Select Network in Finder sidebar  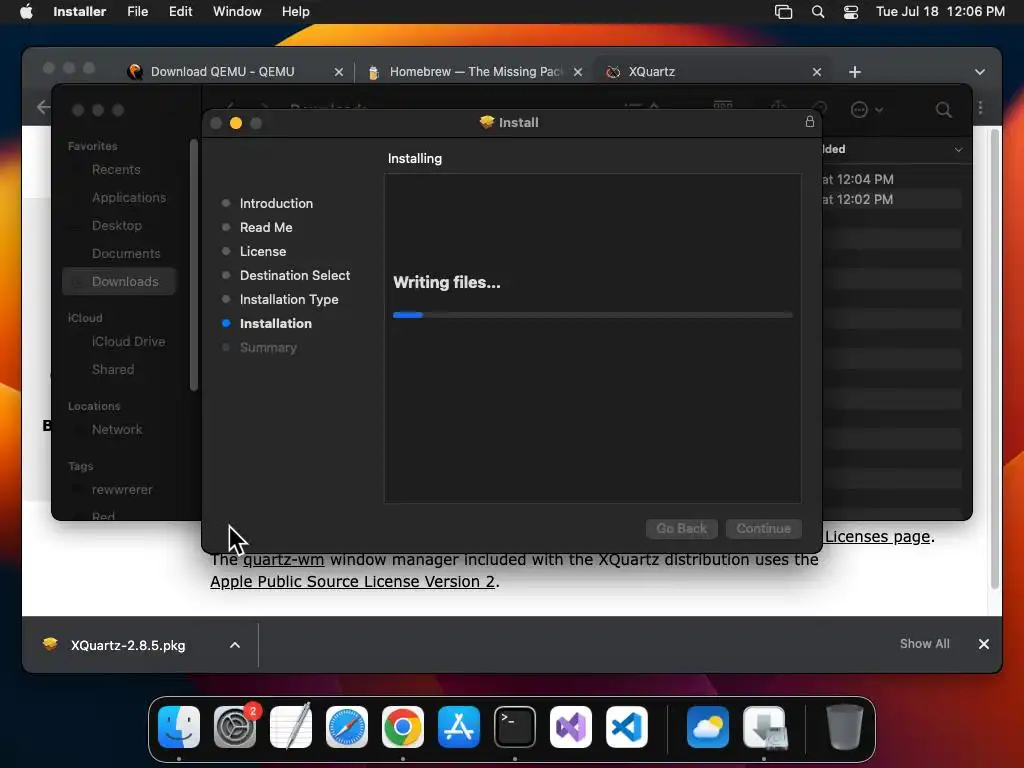(x=116, y=430)
